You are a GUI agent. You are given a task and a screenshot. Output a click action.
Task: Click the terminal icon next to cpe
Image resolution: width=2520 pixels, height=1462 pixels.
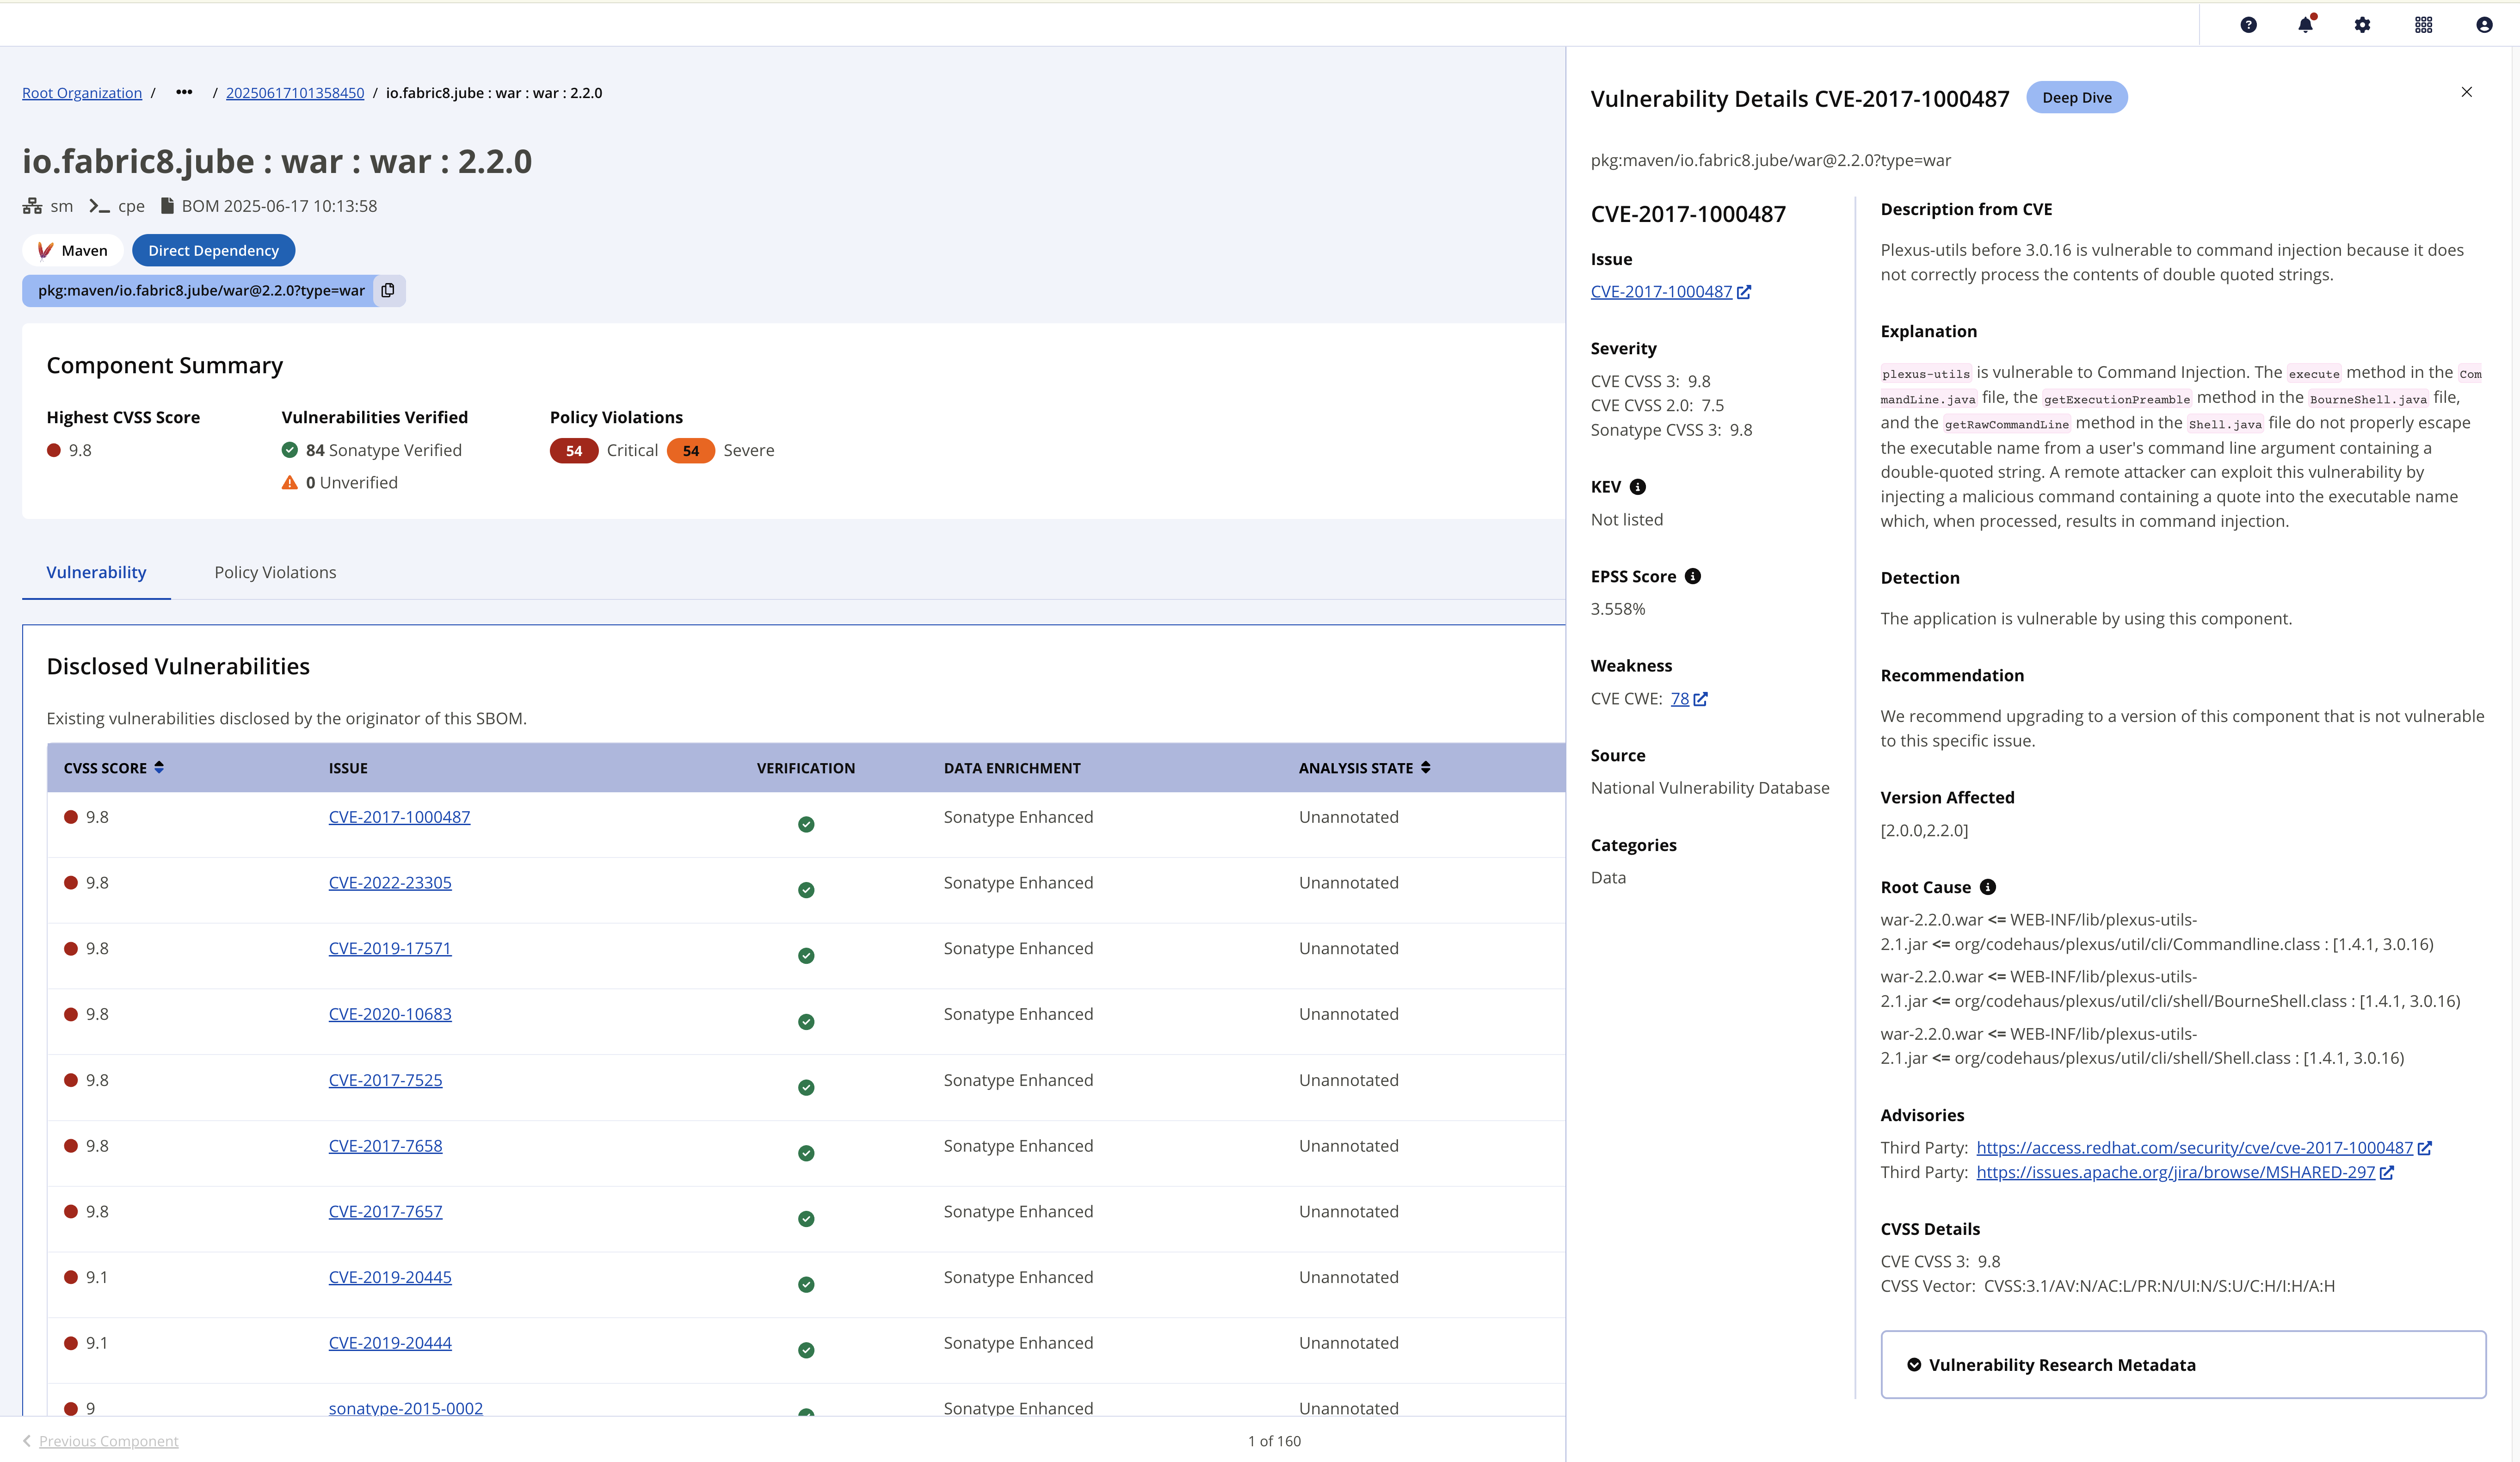tap(99, 206)
